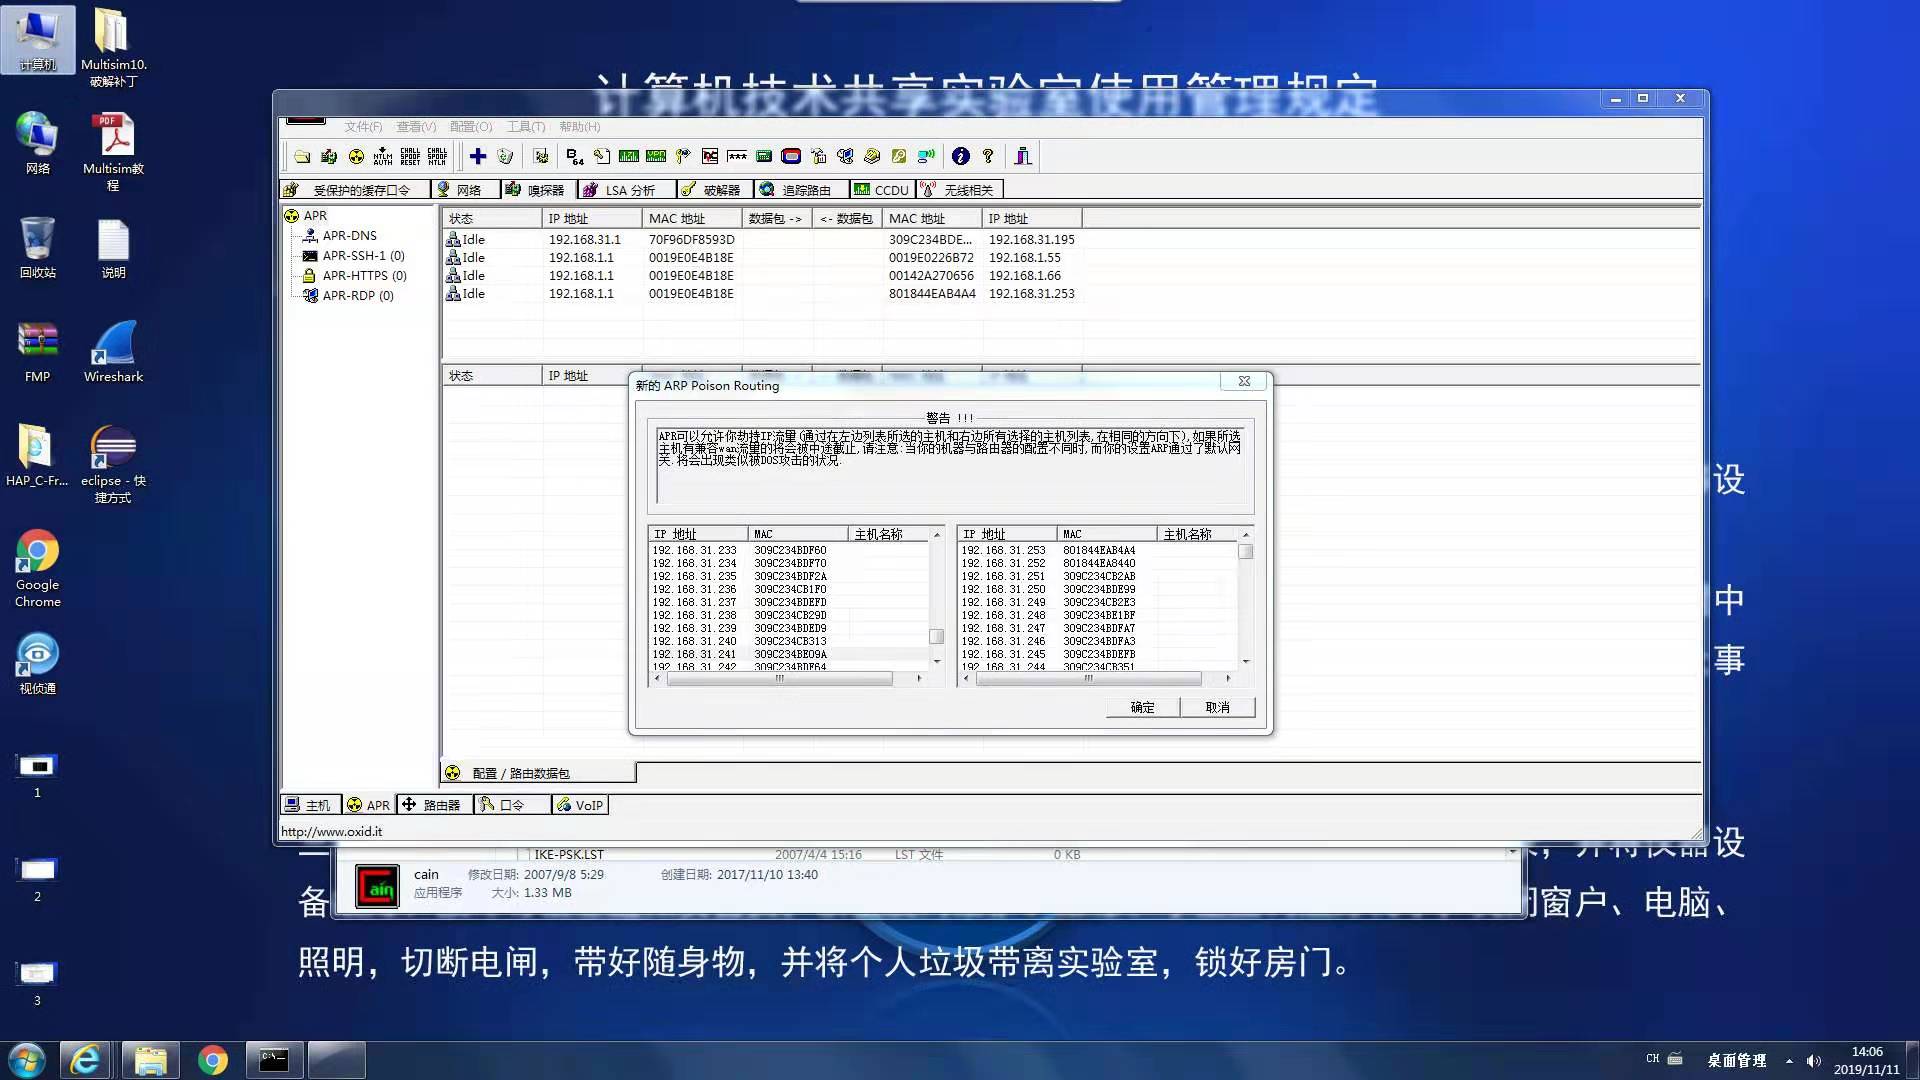Click the blue plus Add to list icon
This screenshot has width=1920, height=1080.
coord(478,156)
